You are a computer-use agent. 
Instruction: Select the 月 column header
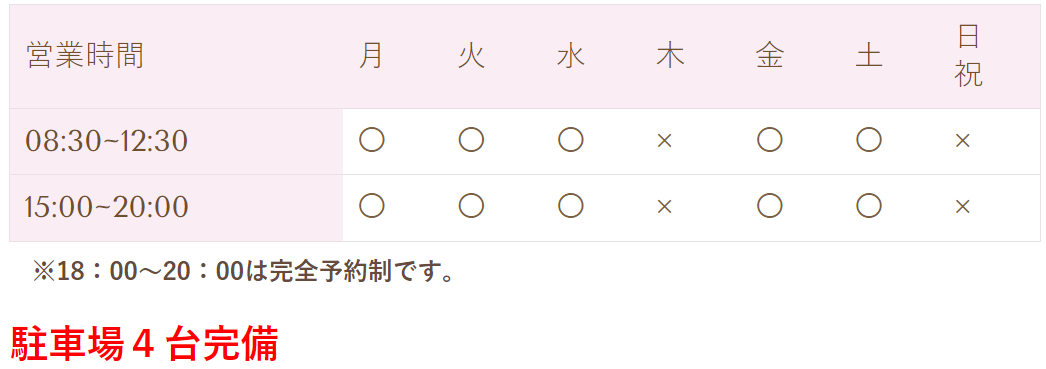372,57
